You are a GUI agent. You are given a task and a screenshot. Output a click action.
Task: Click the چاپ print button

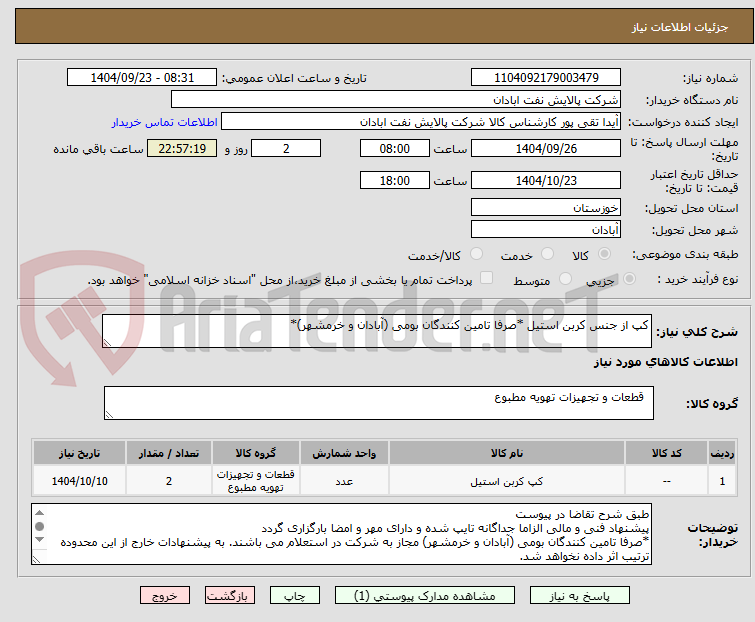pyautogui.click(x=294, y=596)
